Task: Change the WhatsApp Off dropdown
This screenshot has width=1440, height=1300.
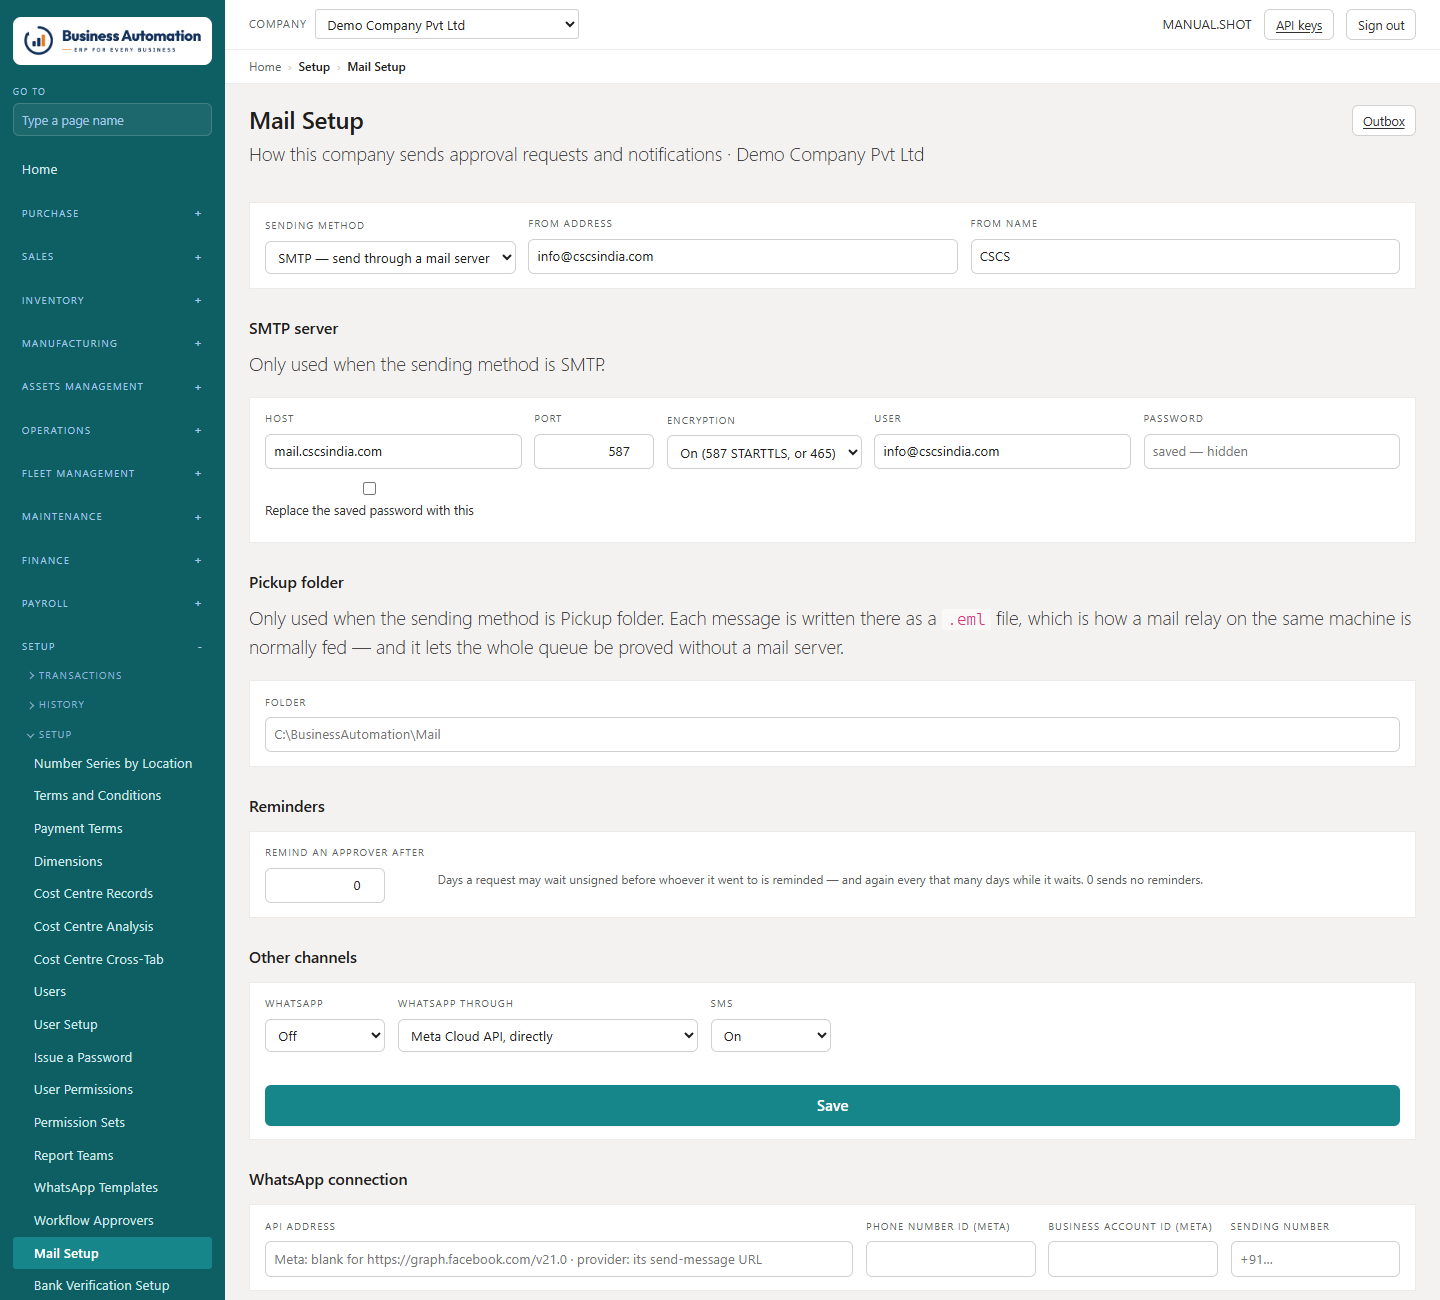Action: click(325, 1036)
